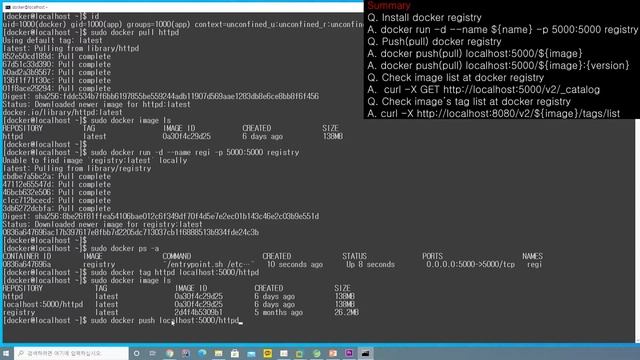640x360 pixels.
Task: Click the taskbar search box
Action: tap(71, 353)
